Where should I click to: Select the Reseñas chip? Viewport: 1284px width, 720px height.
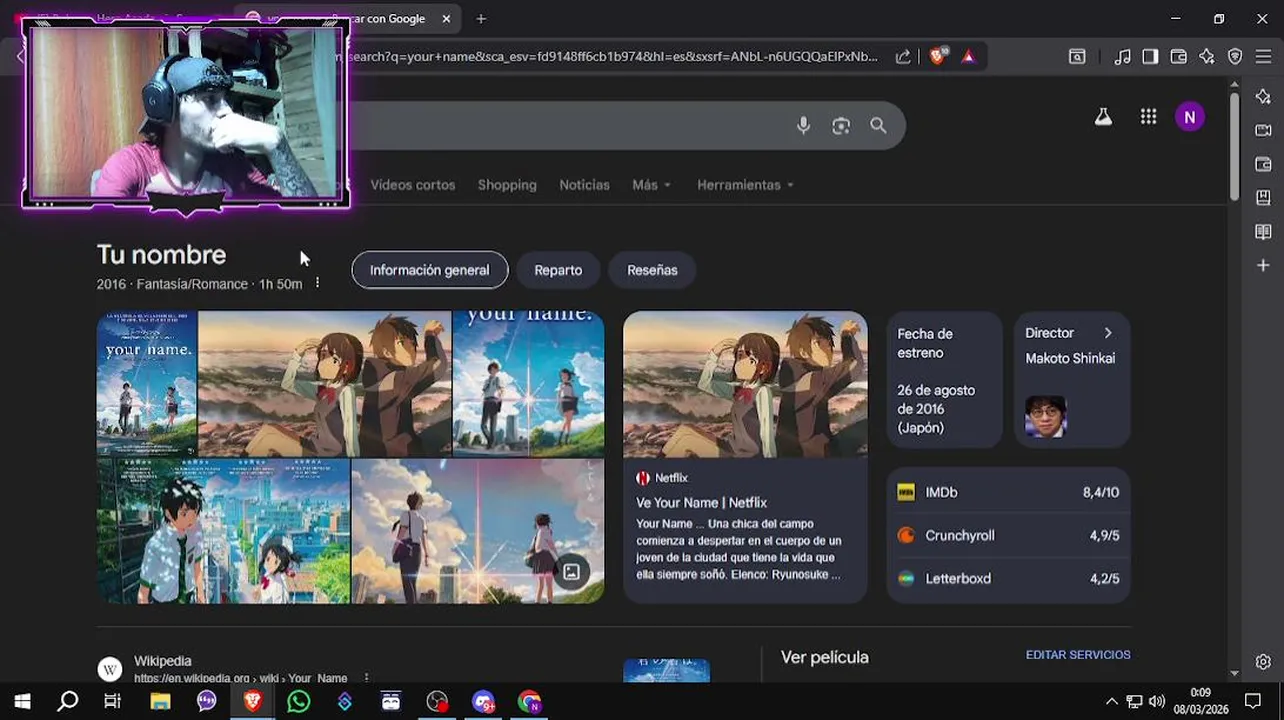[652, 270]
